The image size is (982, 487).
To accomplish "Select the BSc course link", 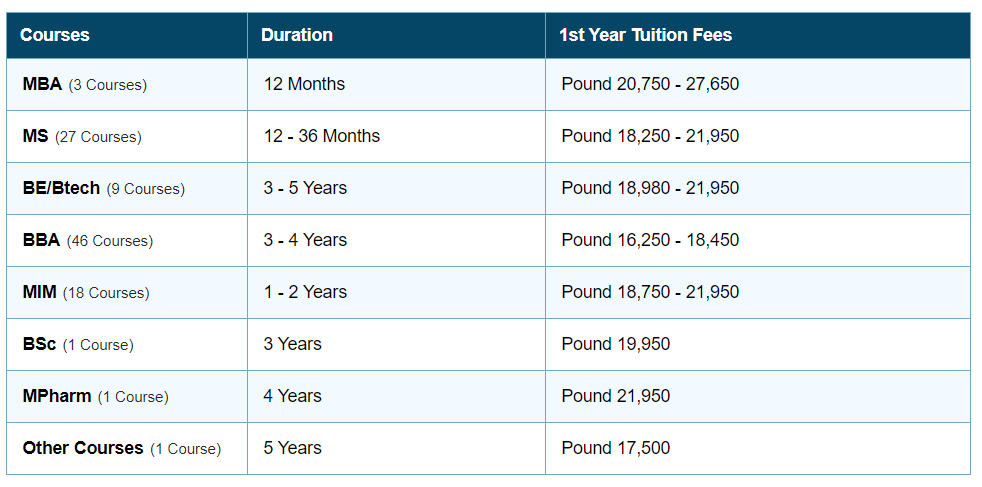I will click(39, 344).
